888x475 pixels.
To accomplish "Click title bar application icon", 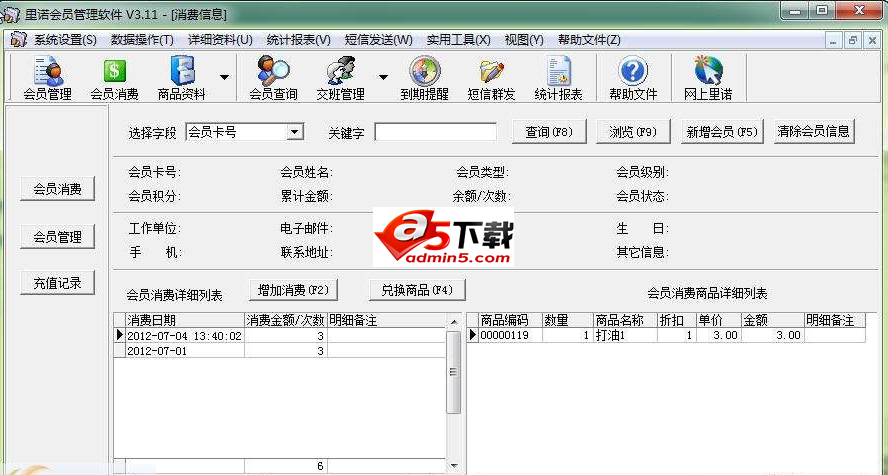I will click(x=11, y=14).
